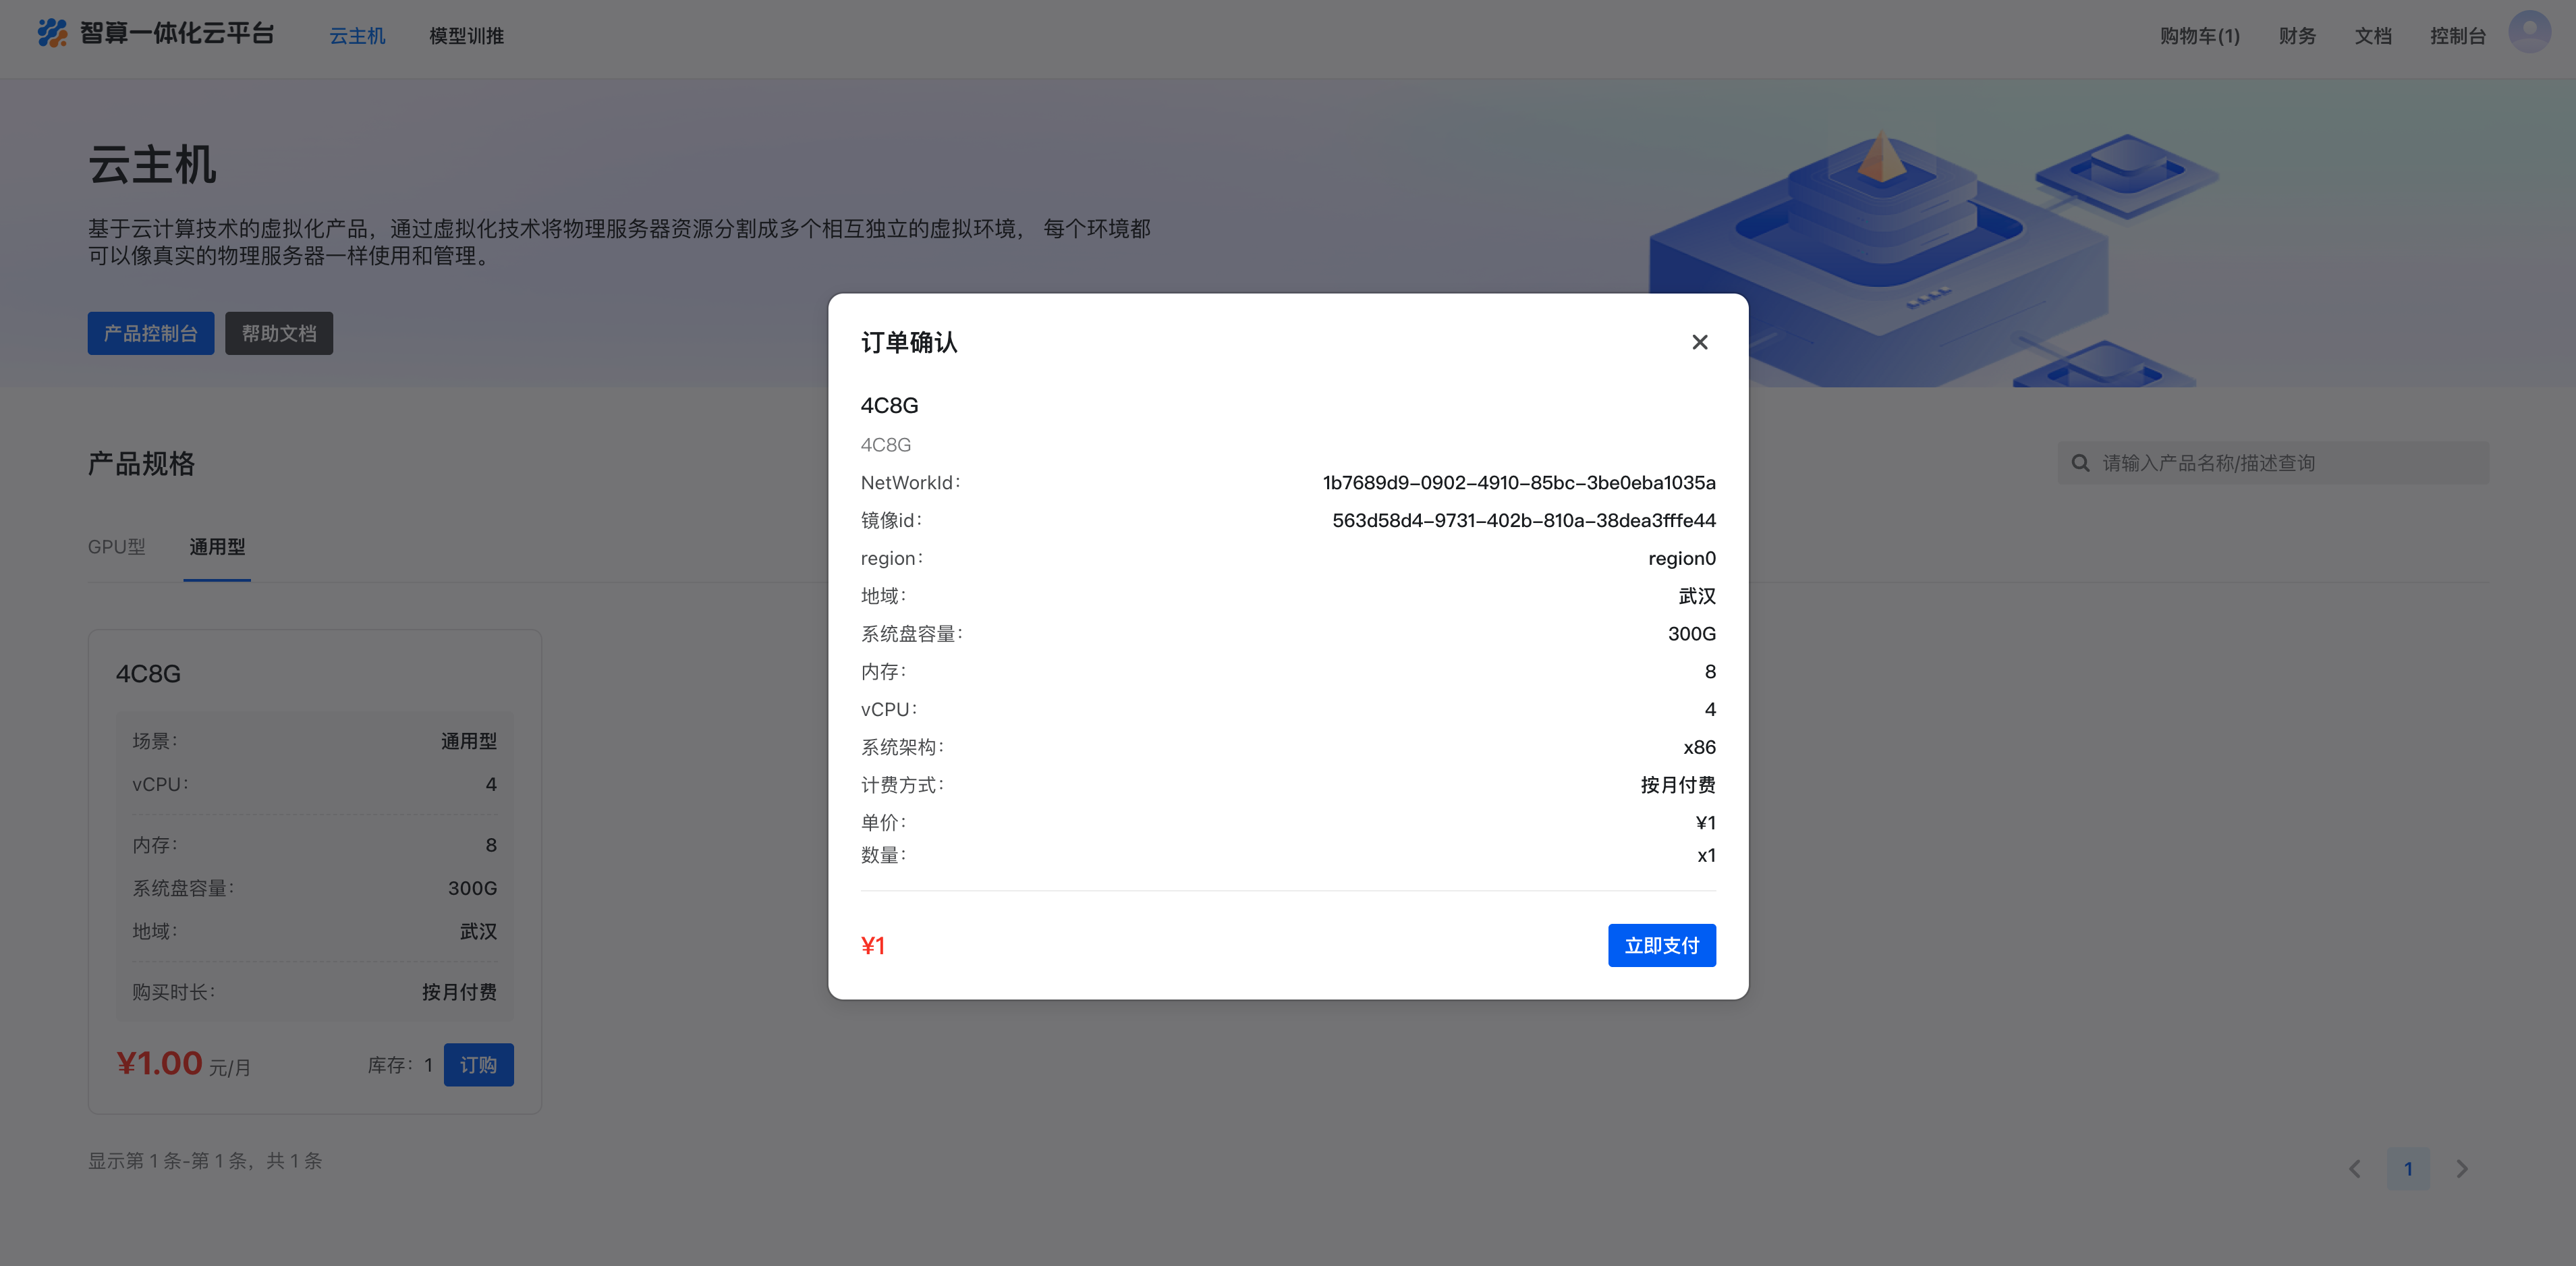
Task: Open the 产品控制台 page
Action: pyautogui.click(x=150, y=333)
